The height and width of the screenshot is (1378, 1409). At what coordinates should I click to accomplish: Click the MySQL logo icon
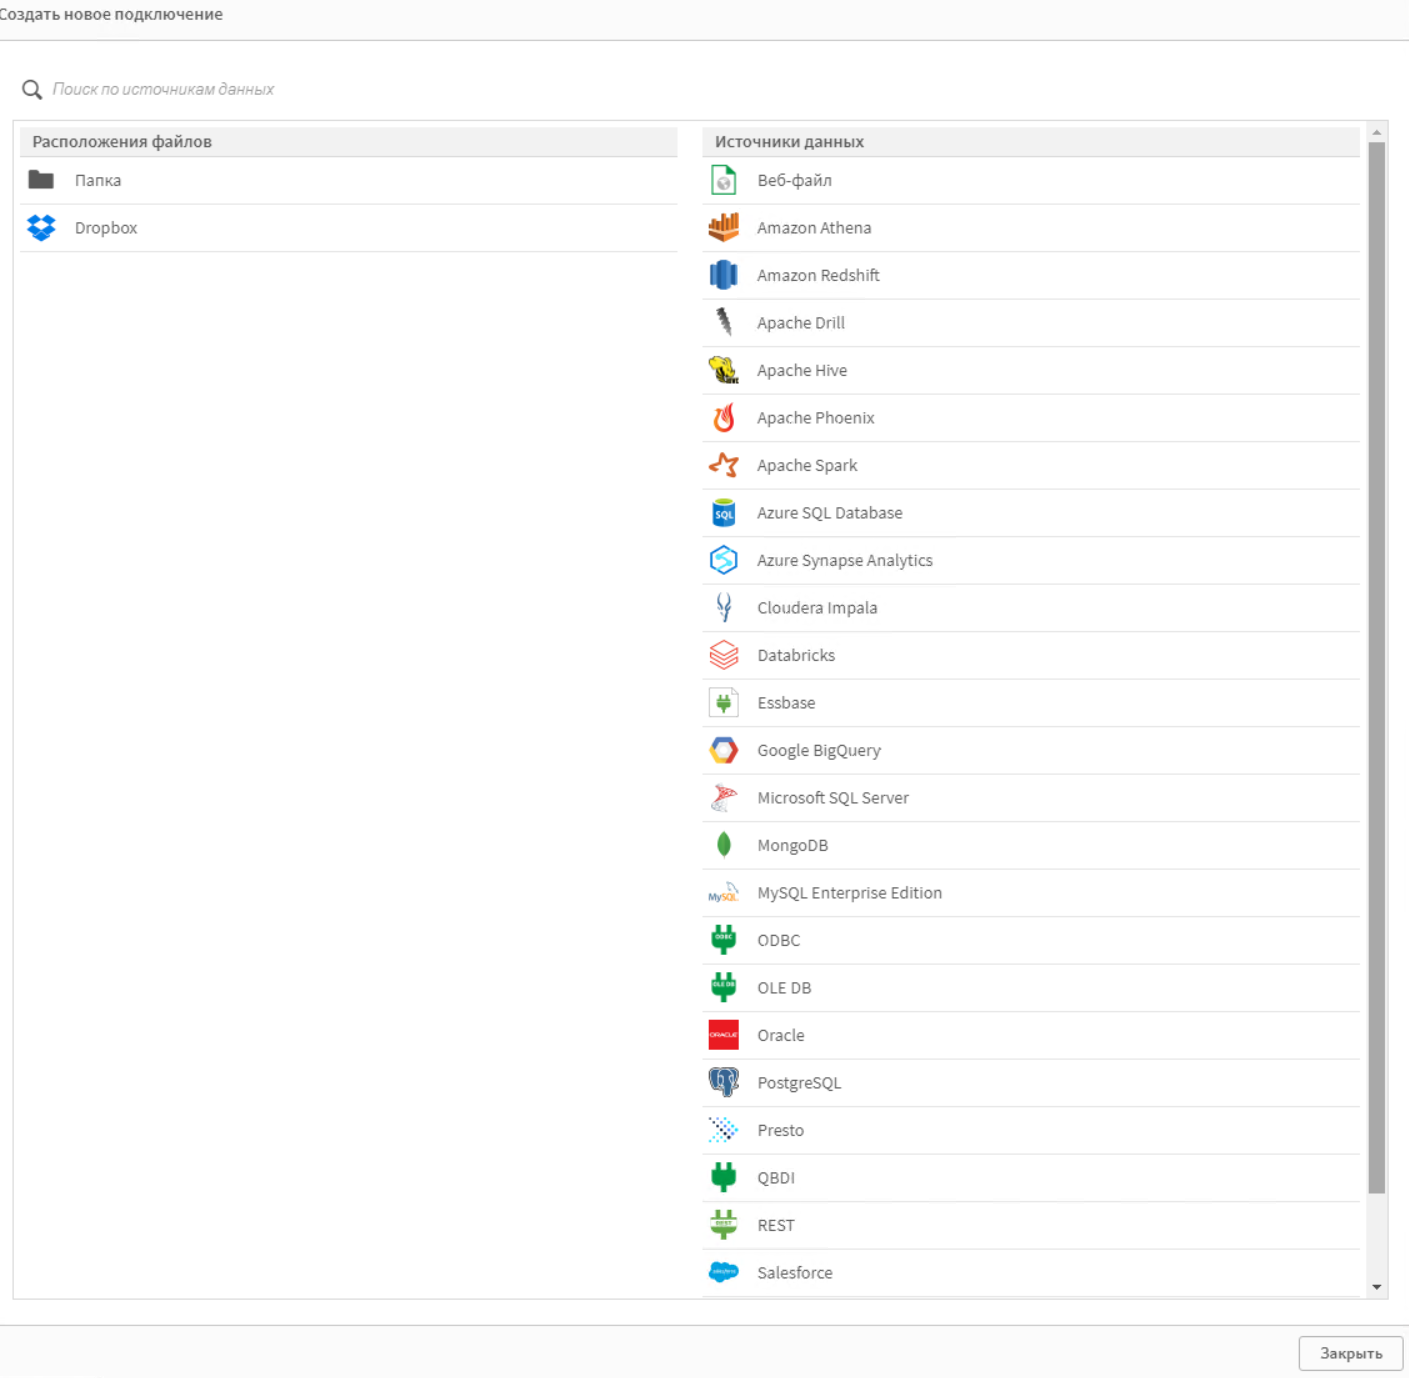[x=723, y=893]
